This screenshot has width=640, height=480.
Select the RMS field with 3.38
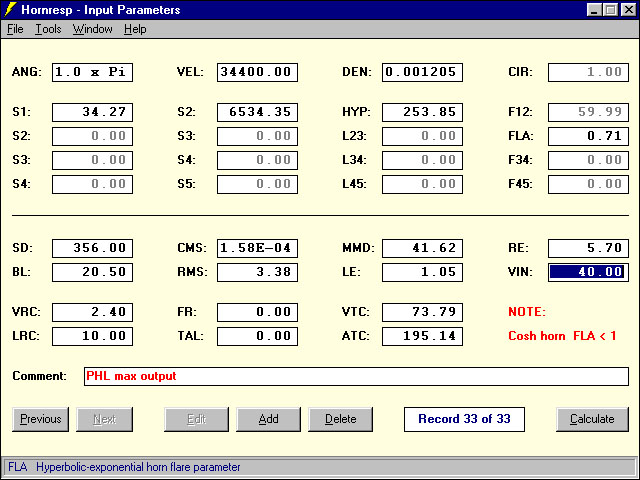click(257, 272)
